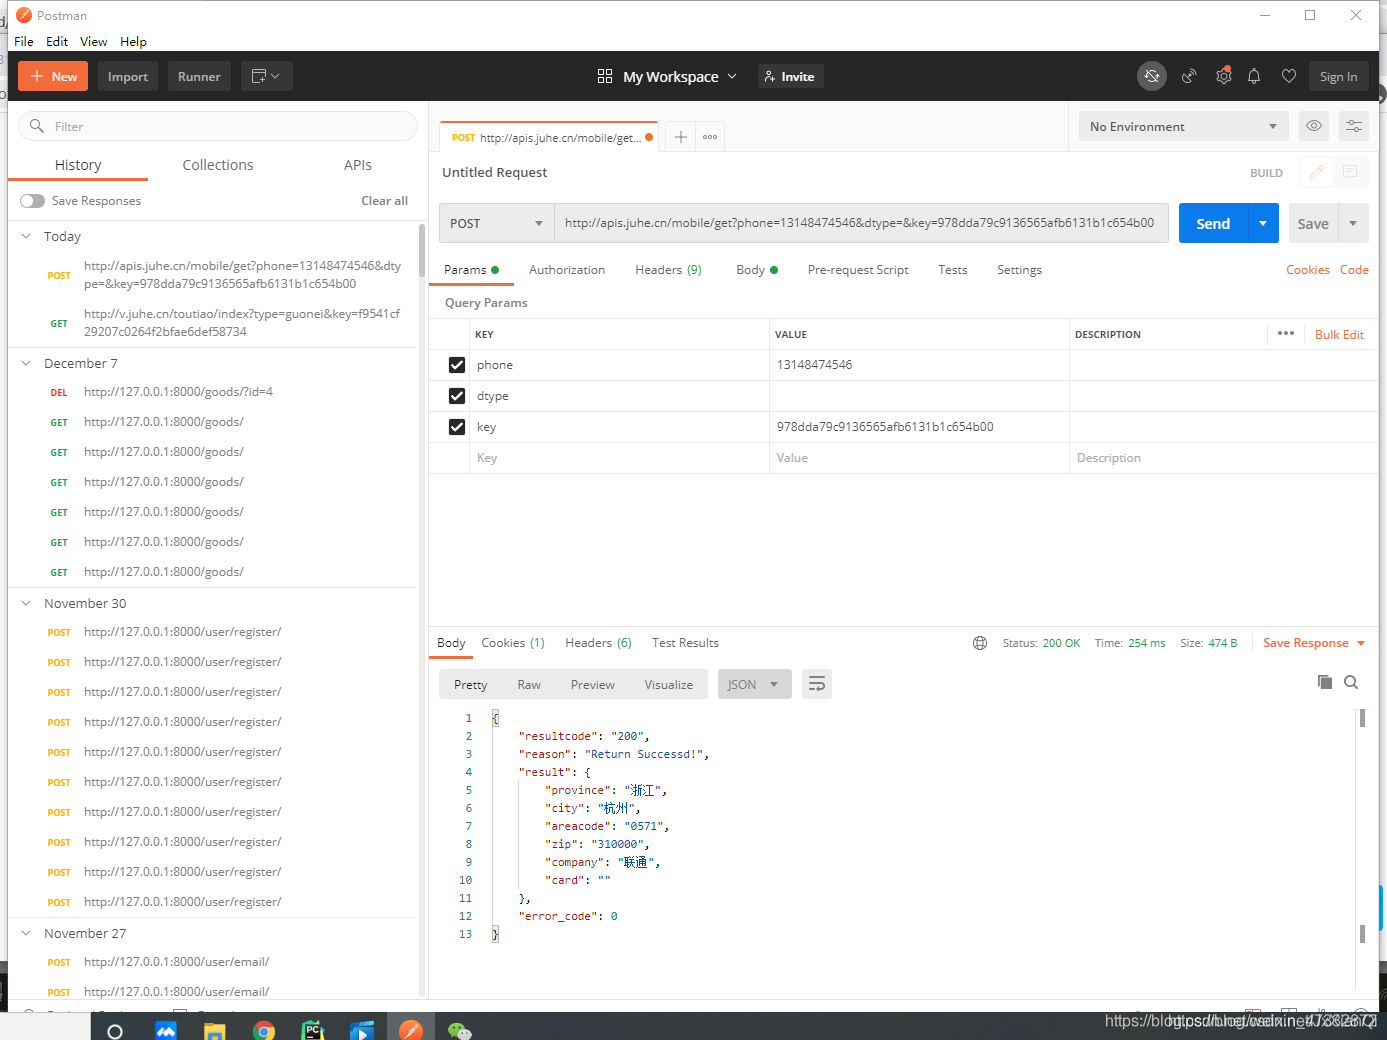
Task: Open the Cookies link
Action: (x=1307, y=270)
